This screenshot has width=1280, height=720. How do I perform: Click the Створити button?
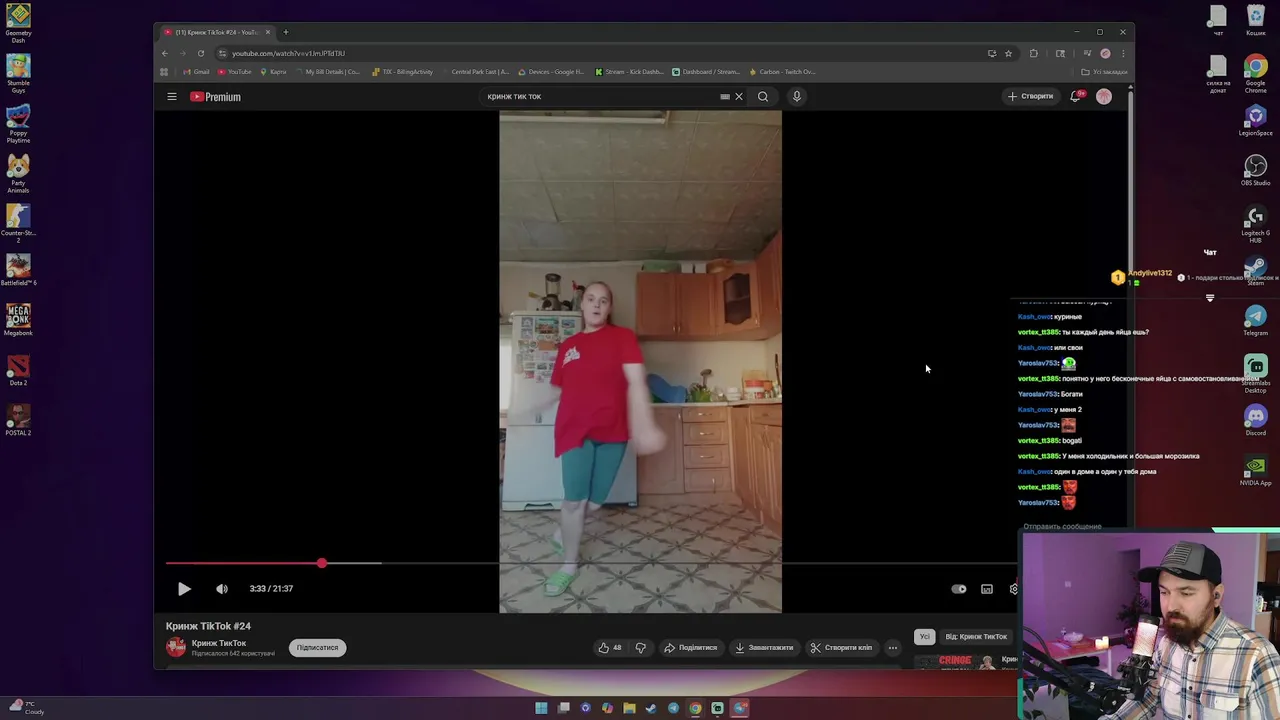coord(1030,96)
